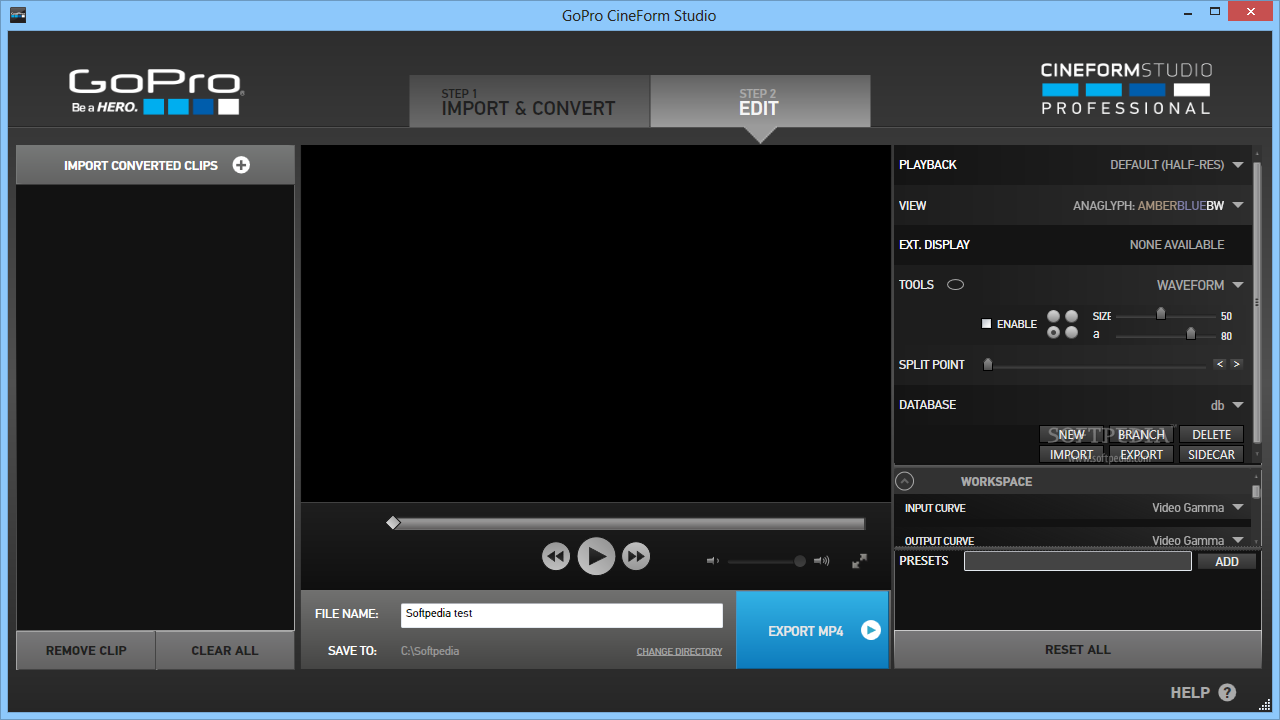The height and width of the screenshot is (720, 1280).
Task: Click the loud volume speaker icon
Action: click(822, 561)
